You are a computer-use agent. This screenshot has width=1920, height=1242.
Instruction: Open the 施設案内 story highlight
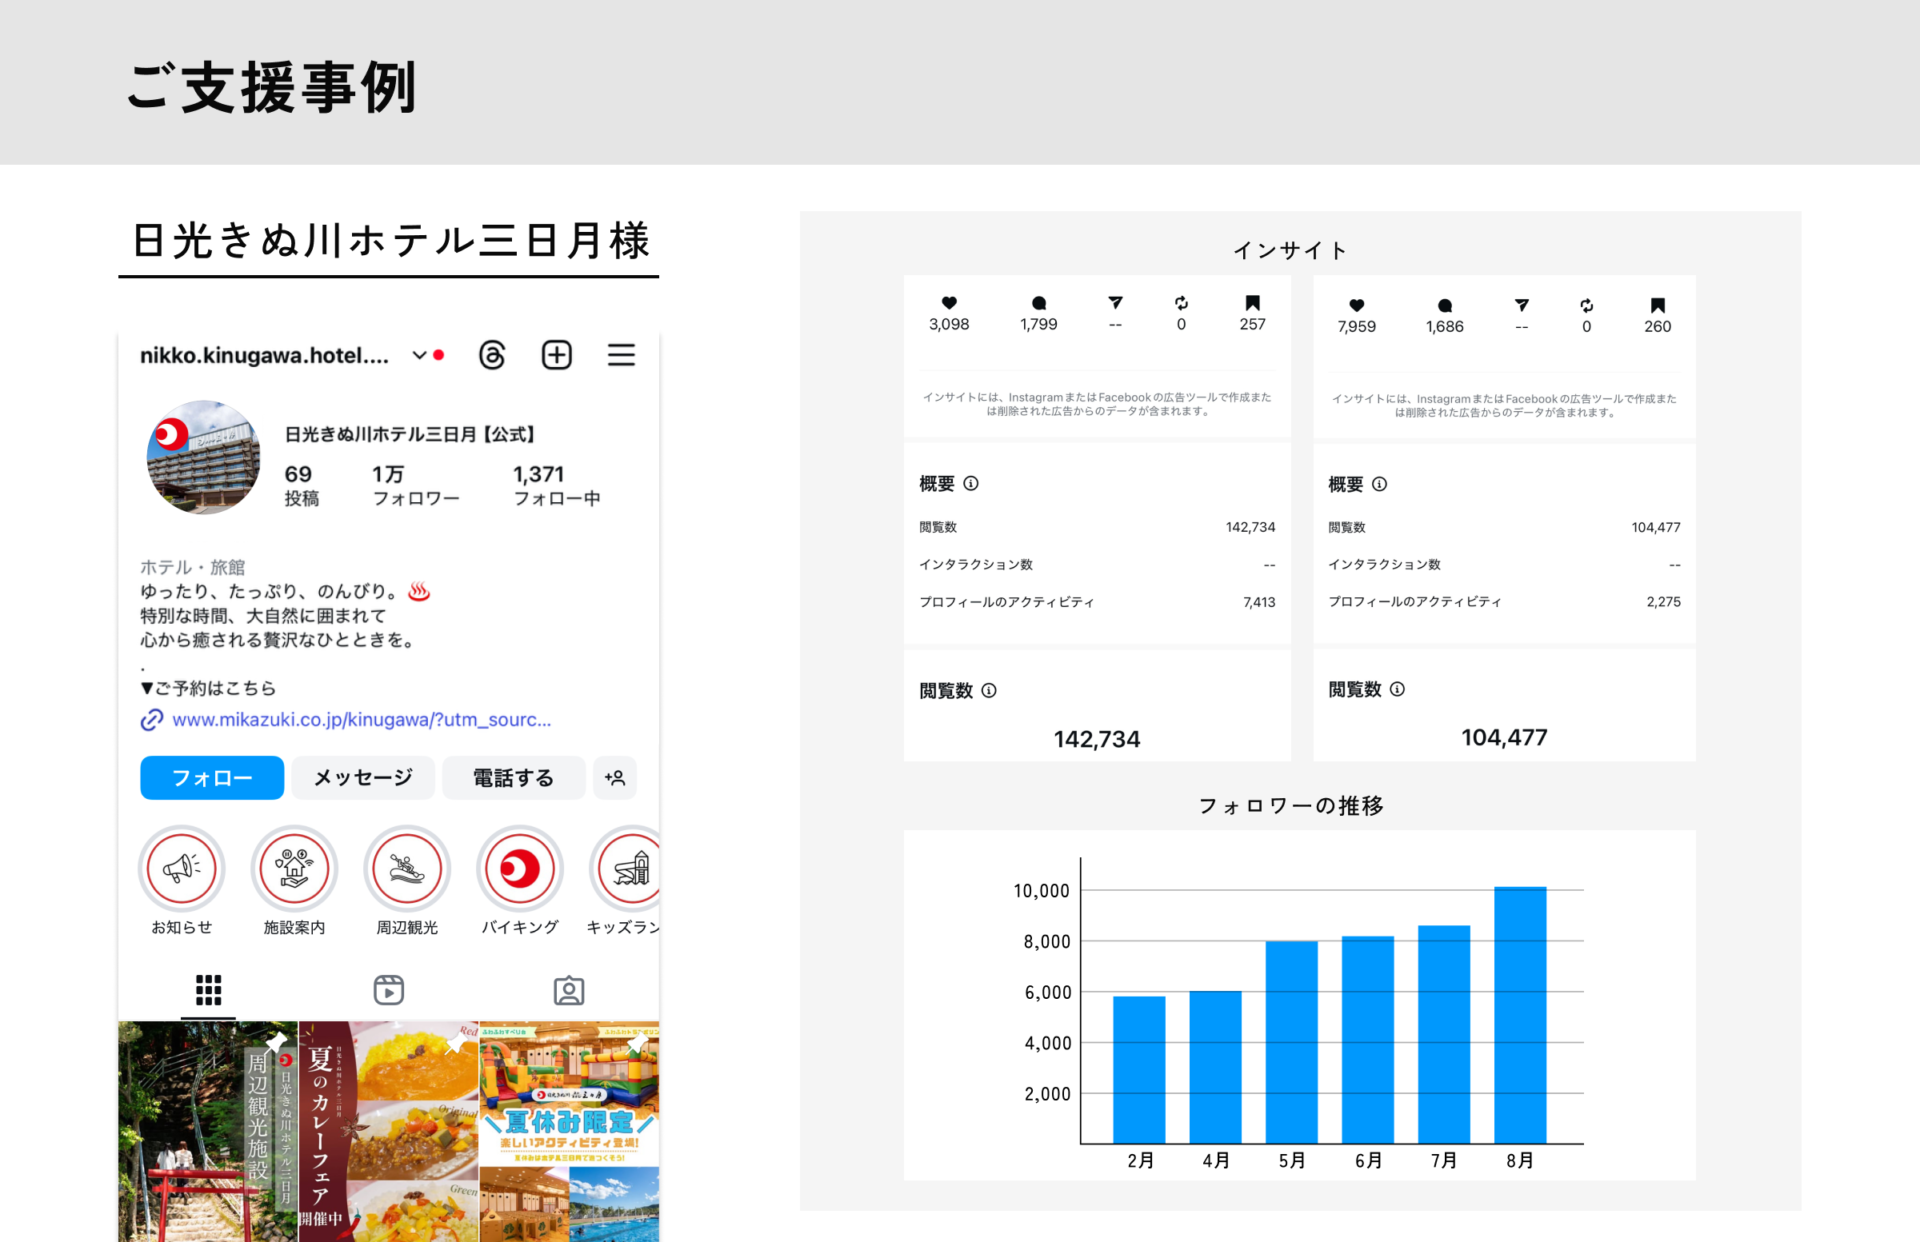294,869
